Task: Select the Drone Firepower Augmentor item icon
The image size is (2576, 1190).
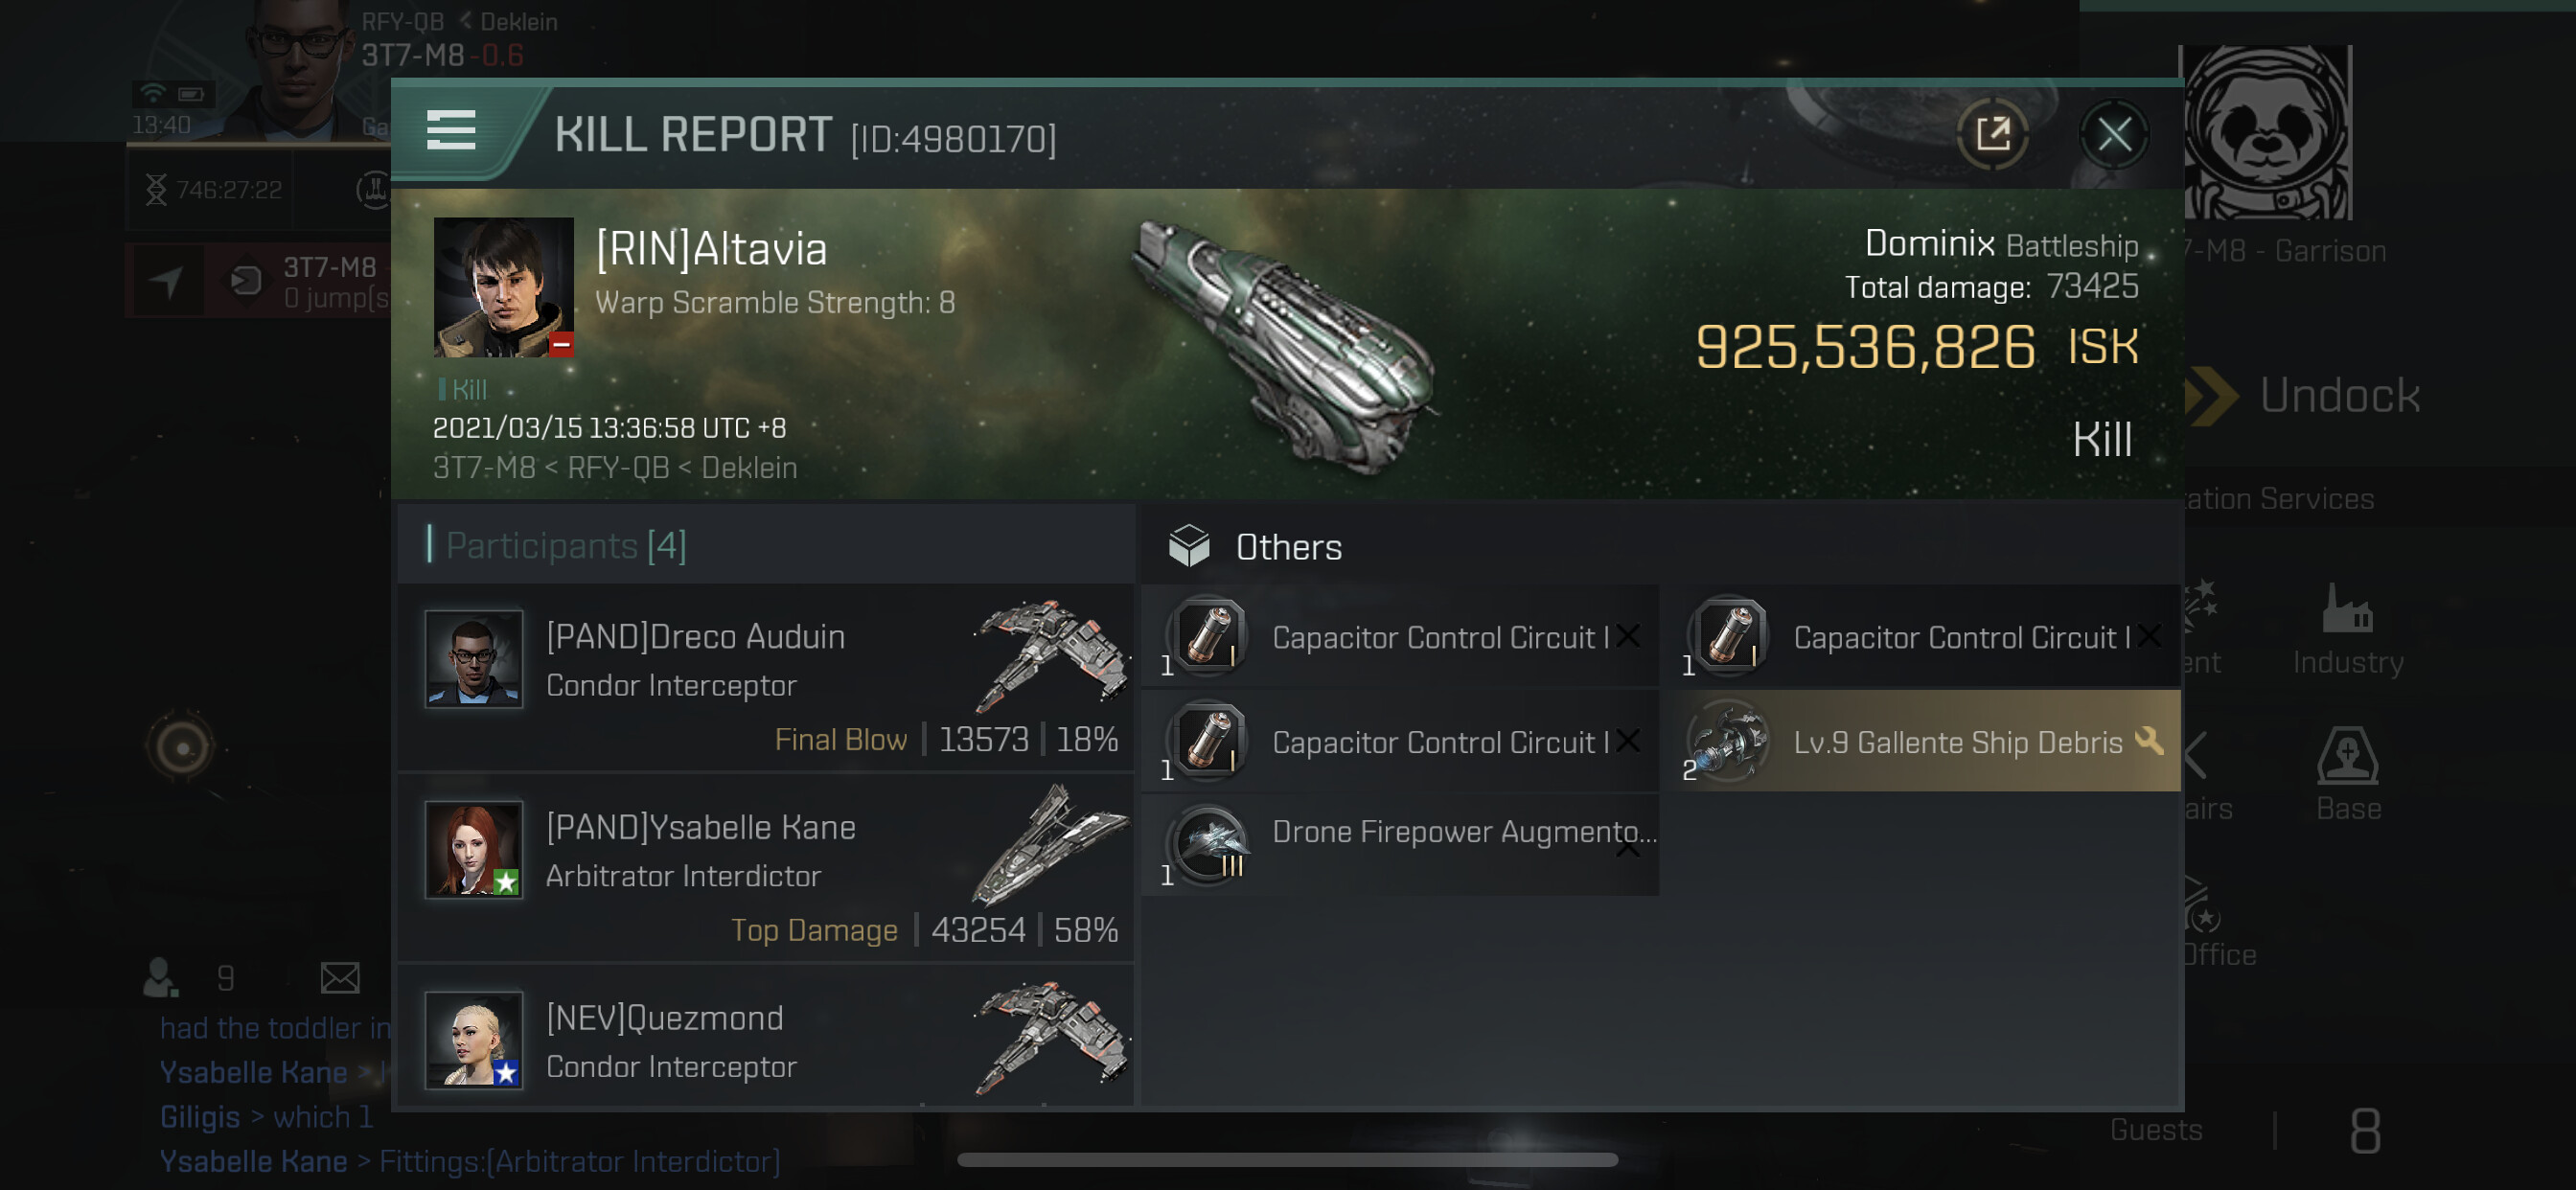Action: pyautogui.click(x=1208, y=844)
